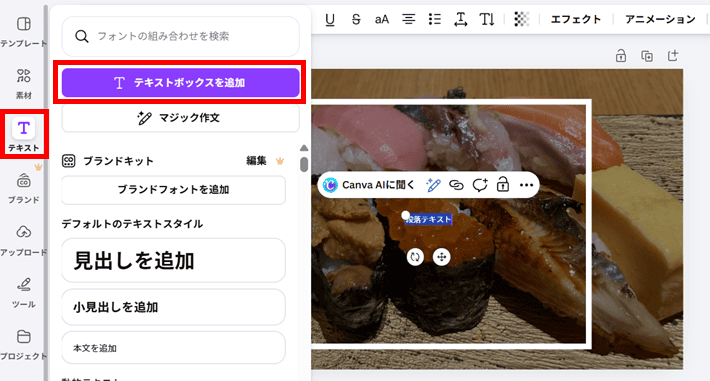
Task: Lock the page with top padlock icon
Action: click(x=621, y=56)
